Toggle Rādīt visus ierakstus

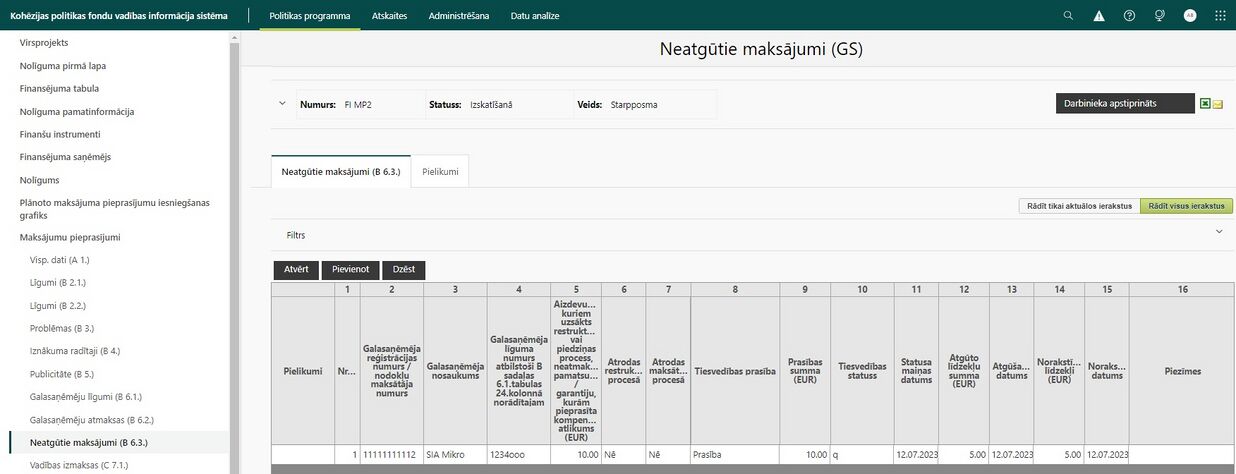(1186, 206)
